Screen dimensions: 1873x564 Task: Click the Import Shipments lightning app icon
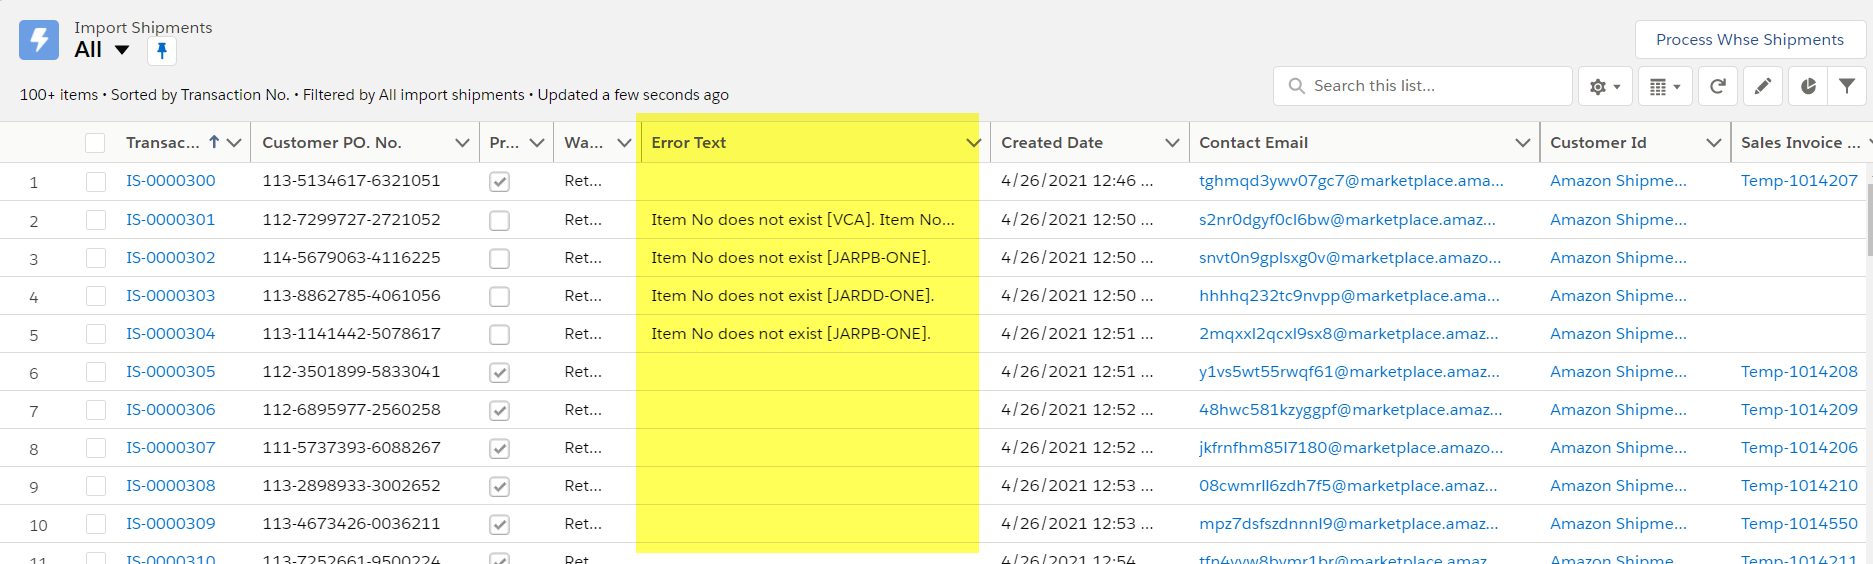point(39,40)
